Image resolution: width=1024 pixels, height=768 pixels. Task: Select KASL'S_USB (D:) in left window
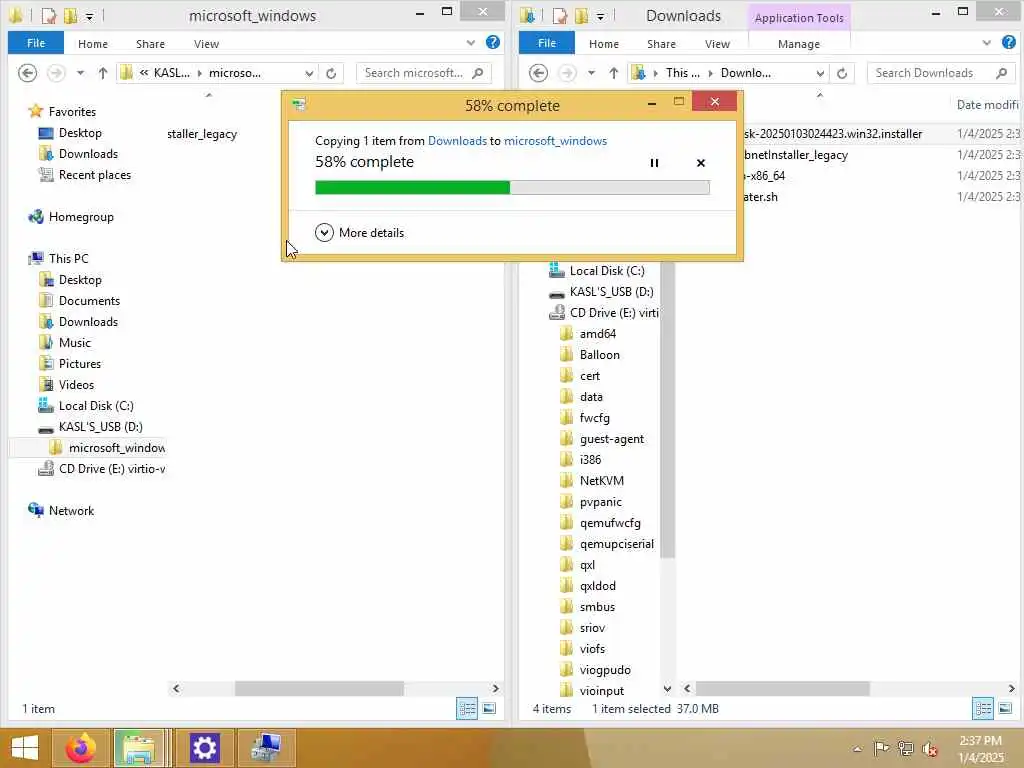91,426
